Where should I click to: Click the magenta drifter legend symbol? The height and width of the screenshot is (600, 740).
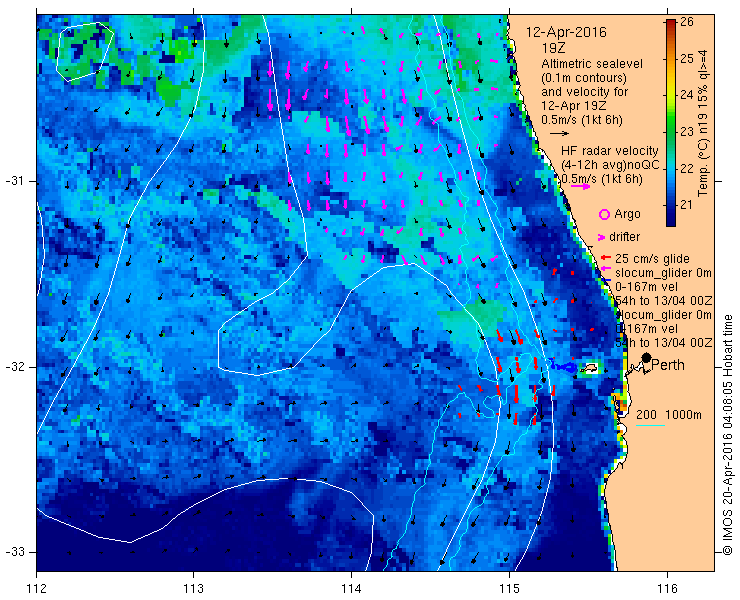pyautogui.click(x=602, y=237)
